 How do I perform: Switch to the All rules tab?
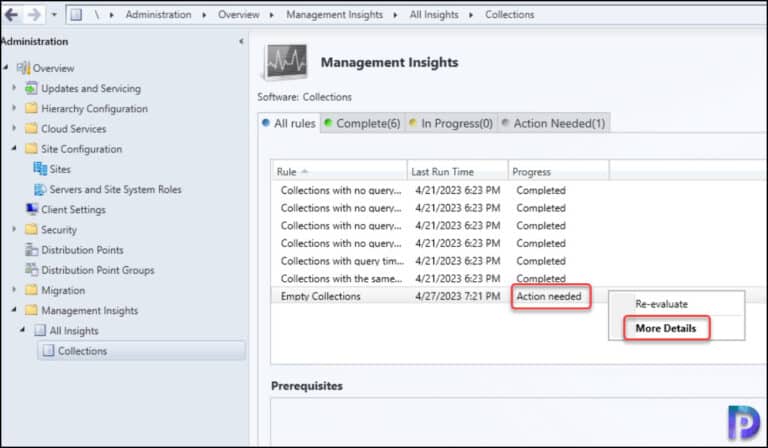[x=289, y=123]
